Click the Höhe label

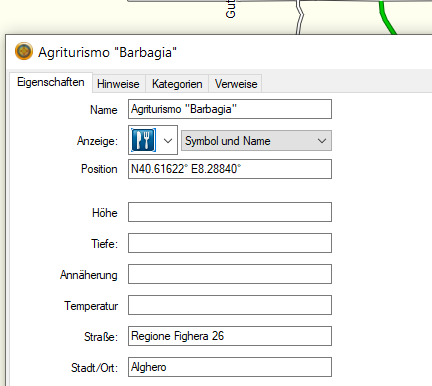[105, 213]
